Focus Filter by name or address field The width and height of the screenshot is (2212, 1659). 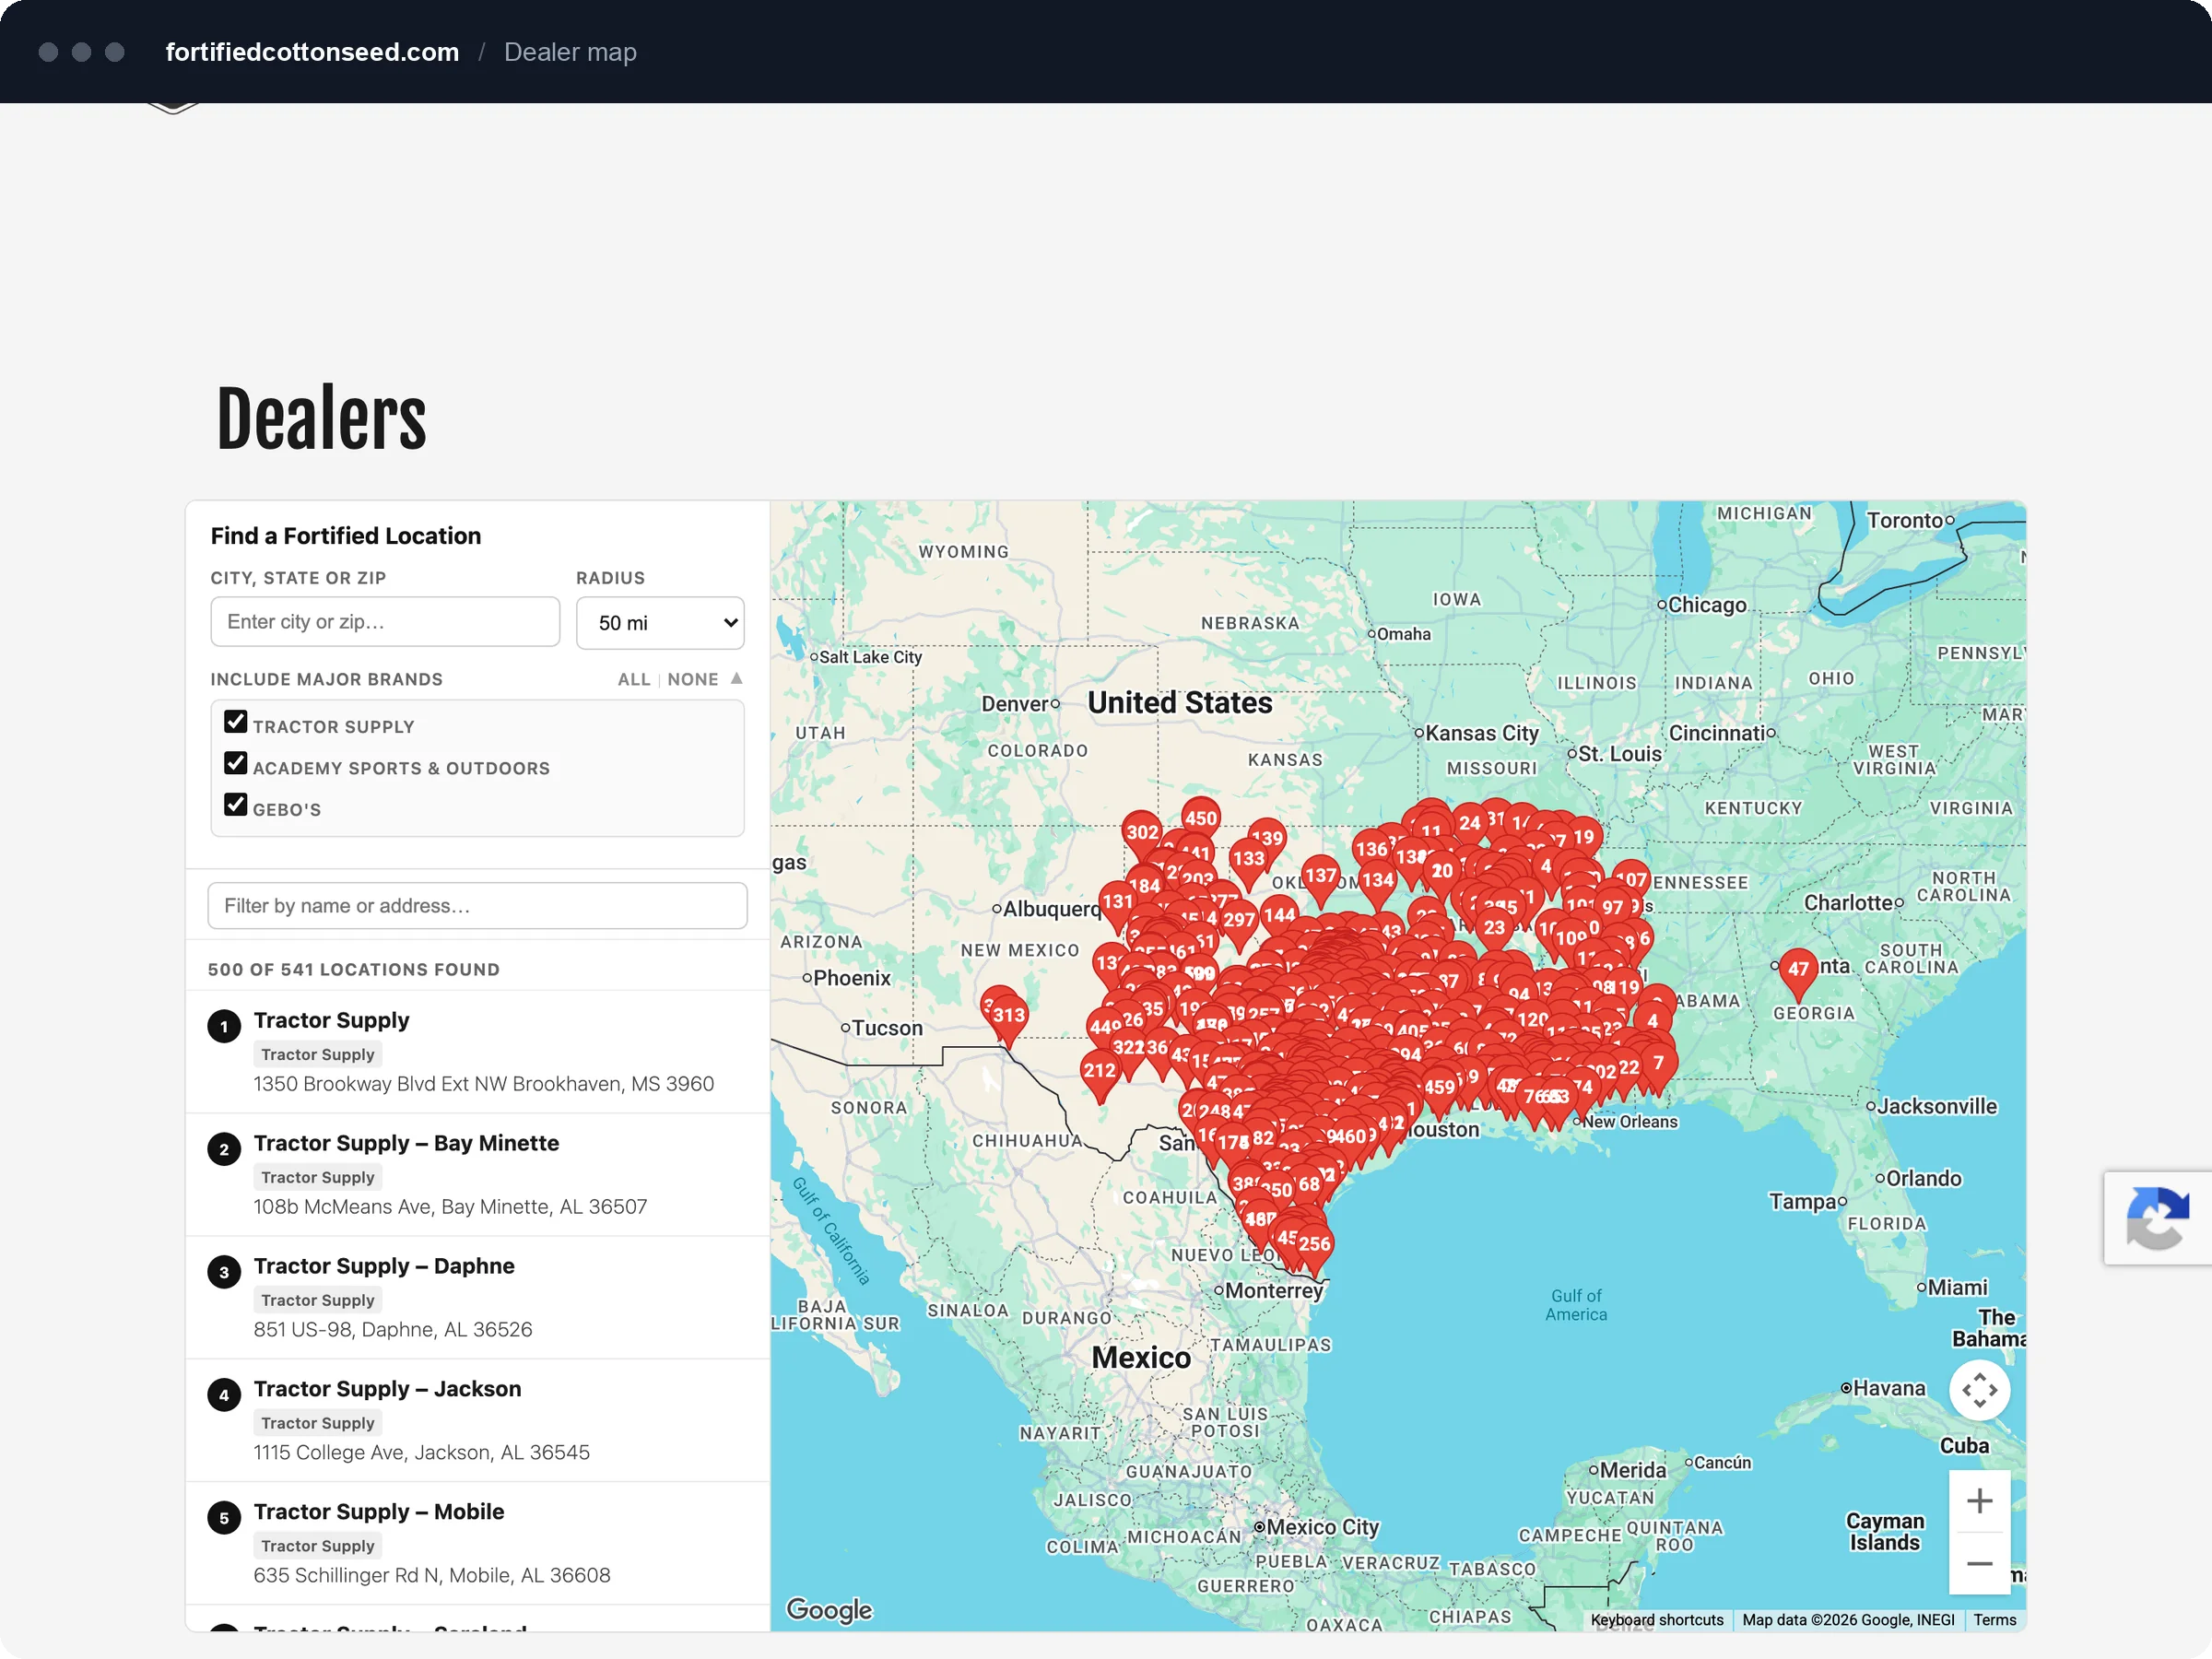pos(477,906)
